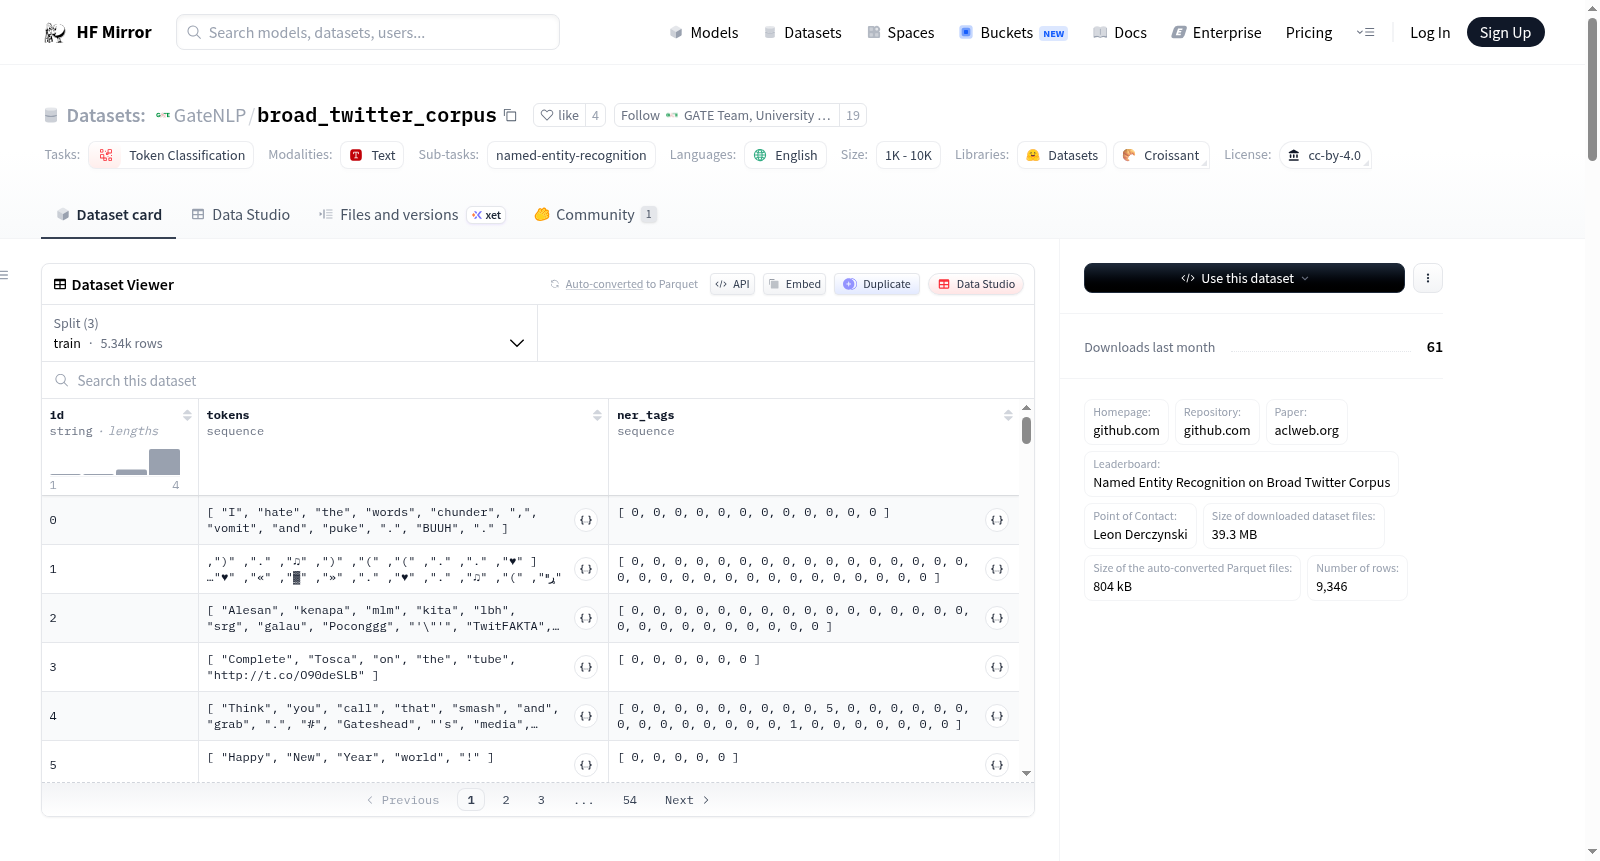The width and height of the screenshot is (1600, 861).
Task: Click the Log In link
Action: point(1430,32)
